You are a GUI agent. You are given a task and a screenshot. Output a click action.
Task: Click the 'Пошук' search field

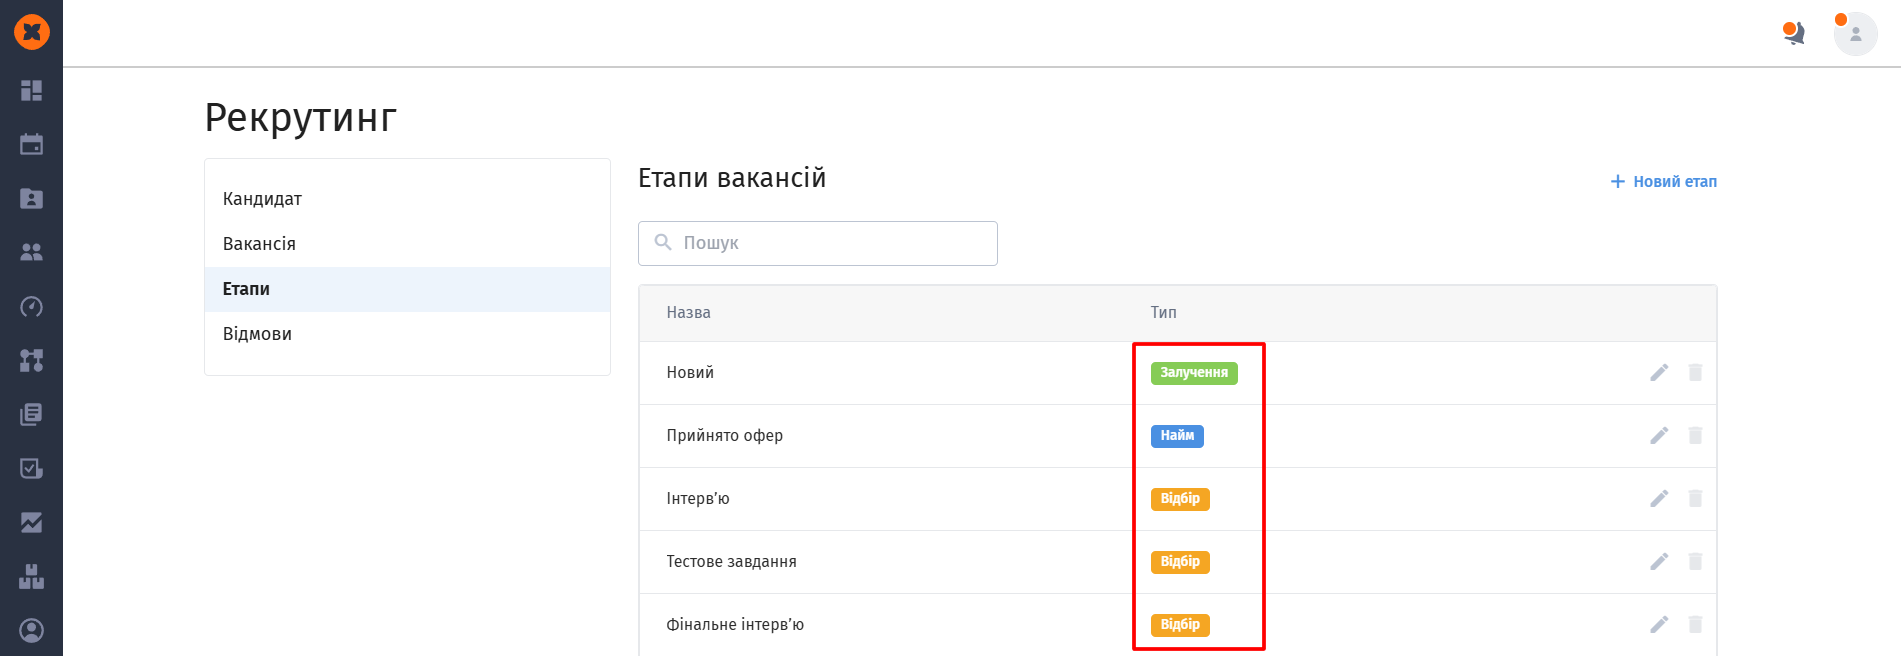pos(818,243)
